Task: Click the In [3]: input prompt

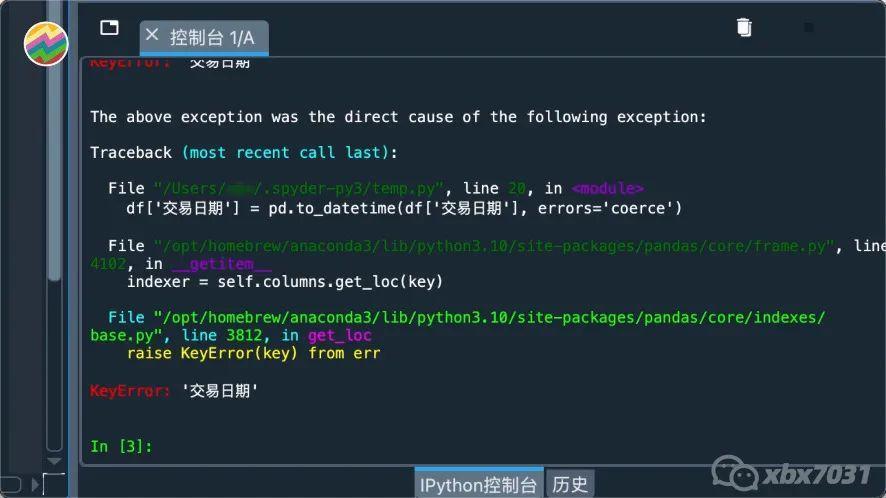Action: click(121, 446)
